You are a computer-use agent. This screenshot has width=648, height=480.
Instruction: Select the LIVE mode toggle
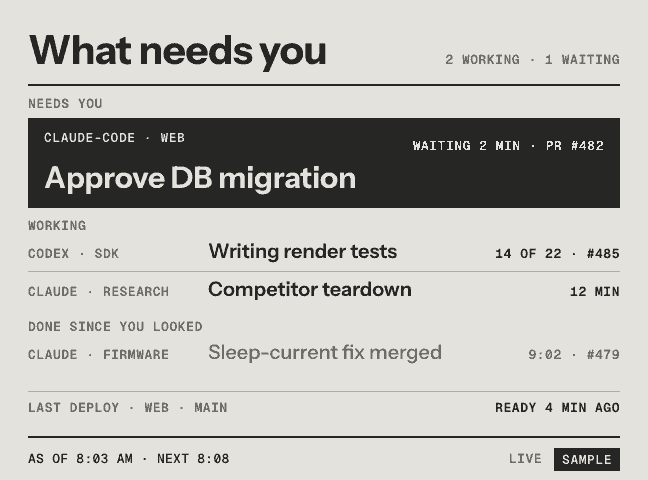coord(525,459)
